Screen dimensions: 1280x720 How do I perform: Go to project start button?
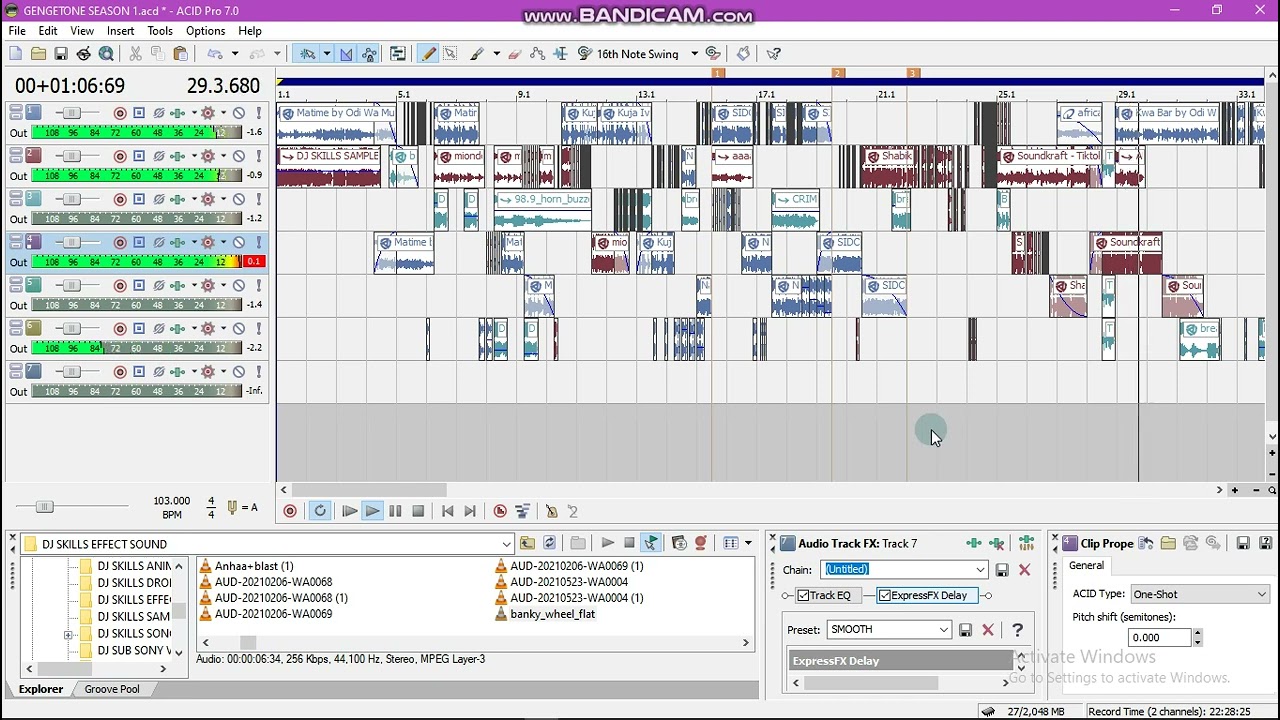pyautogui.click(x=447, y=511)
